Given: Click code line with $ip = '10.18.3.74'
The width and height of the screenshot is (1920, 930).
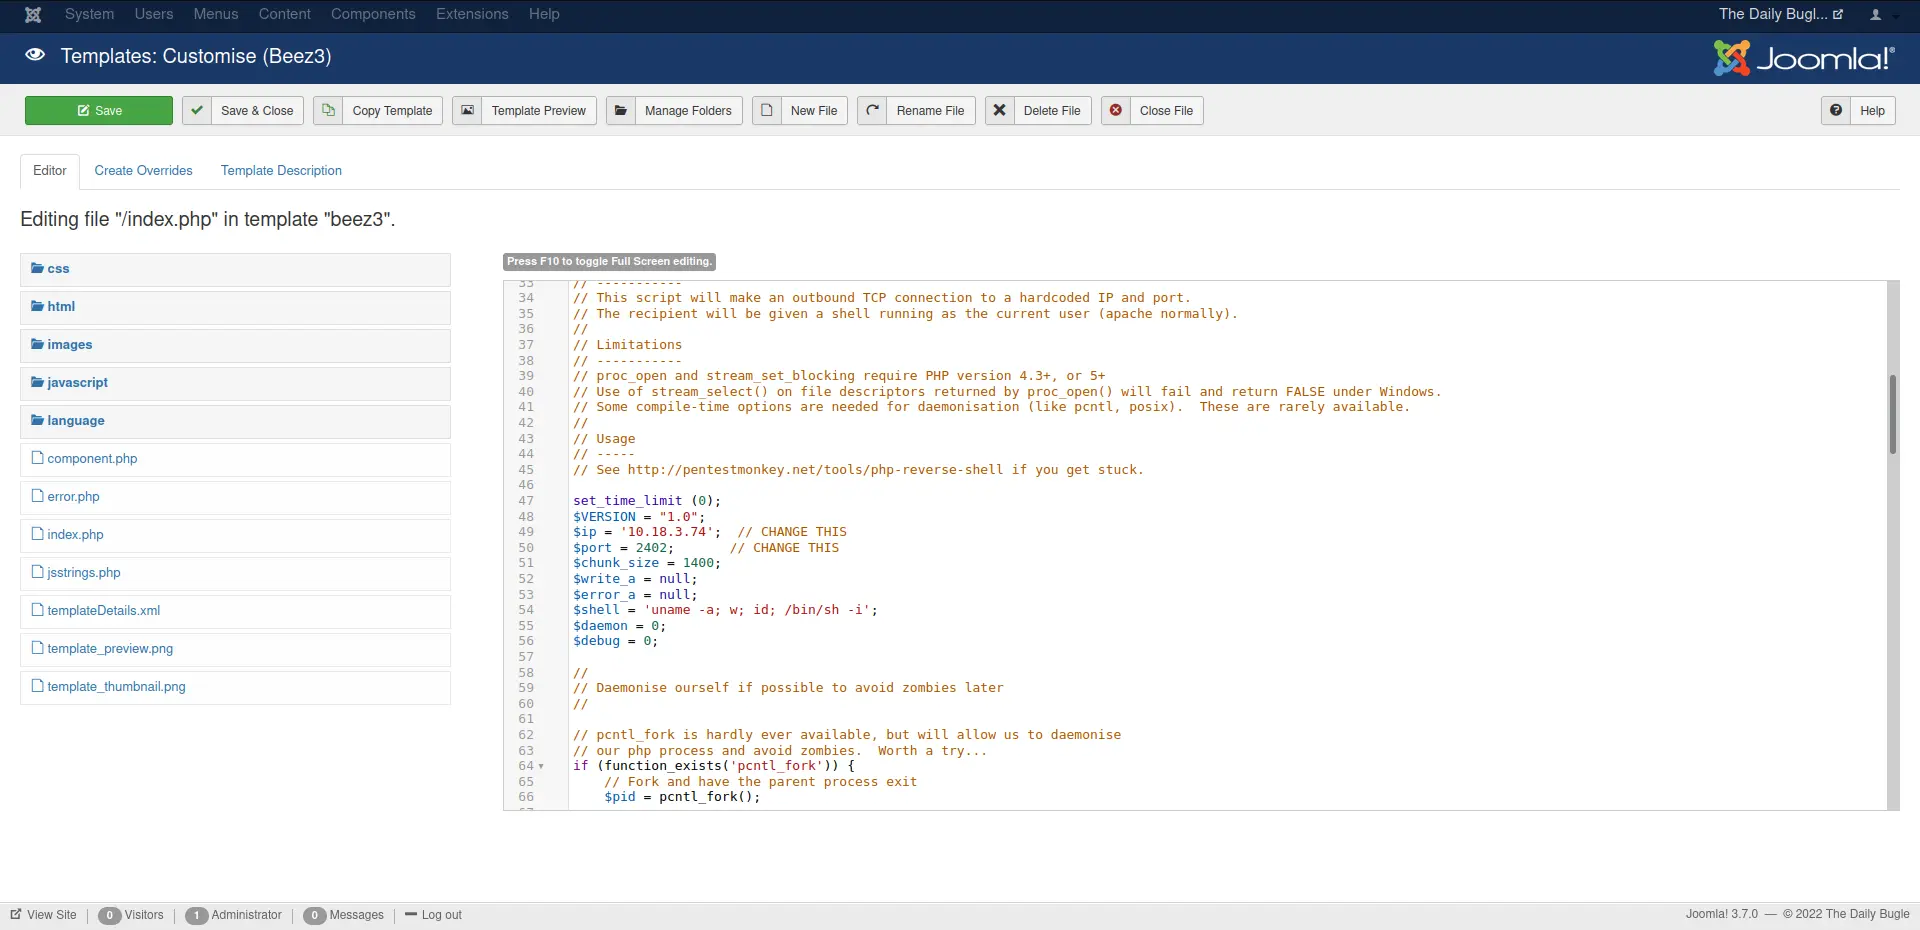Looking at the screenshot, I should pyautogui.click(x=710, y=532).
